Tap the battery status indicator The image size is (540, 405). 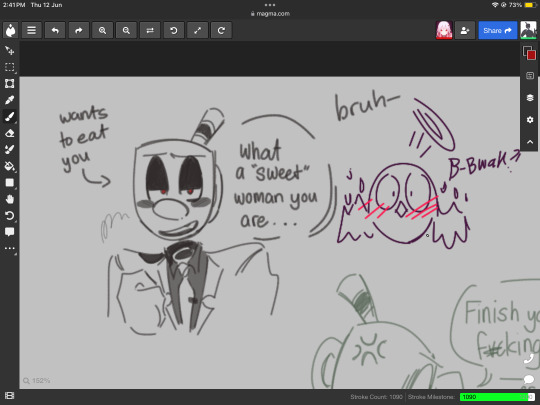point(530,5)
